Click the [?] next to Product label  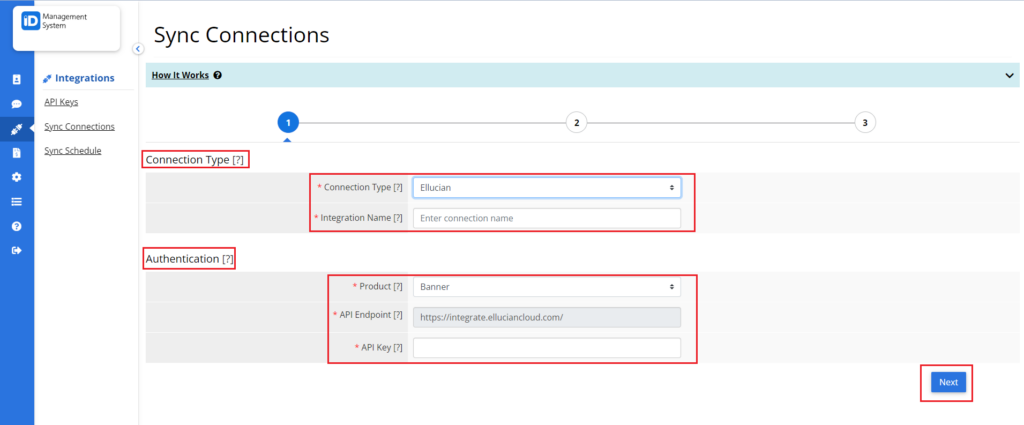click(398, 287)
